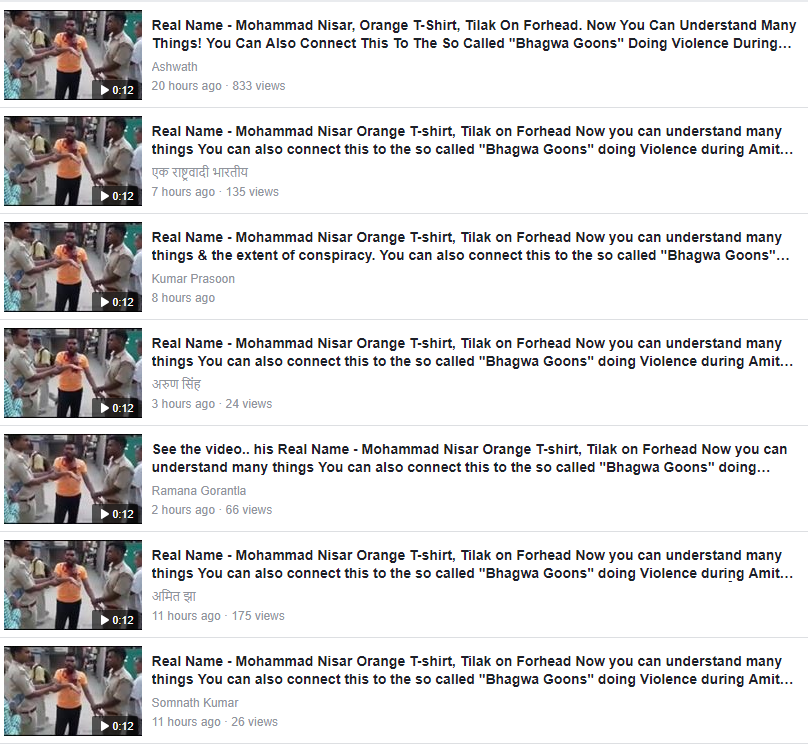Open Ramana Gorantla's profile link

198,491
